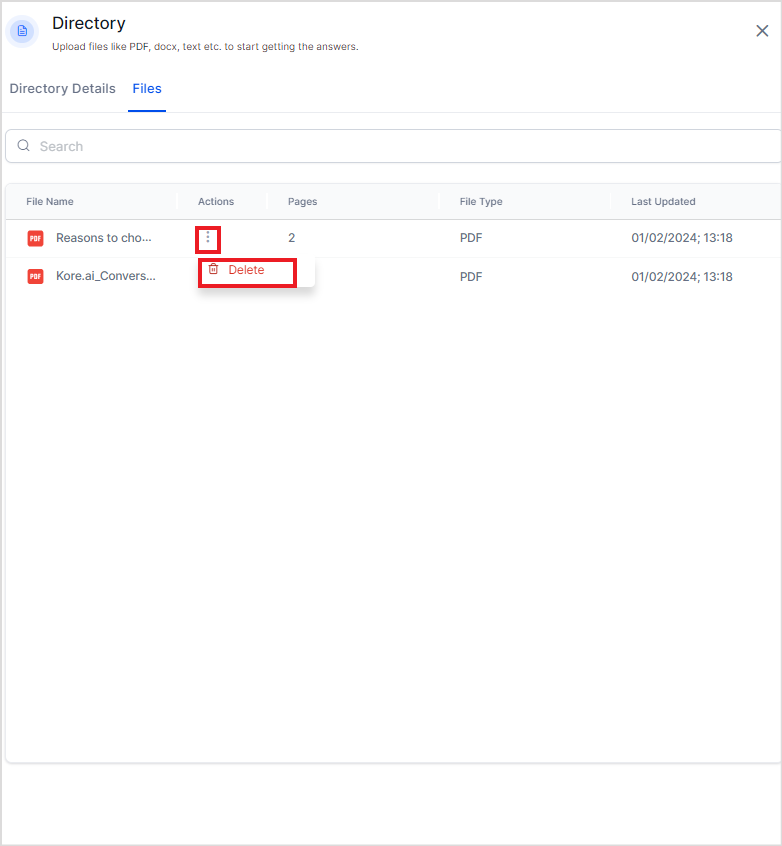Viewport: 782px width, 846px height.
Task: Click the File Type column header
Action: [481, 202]
